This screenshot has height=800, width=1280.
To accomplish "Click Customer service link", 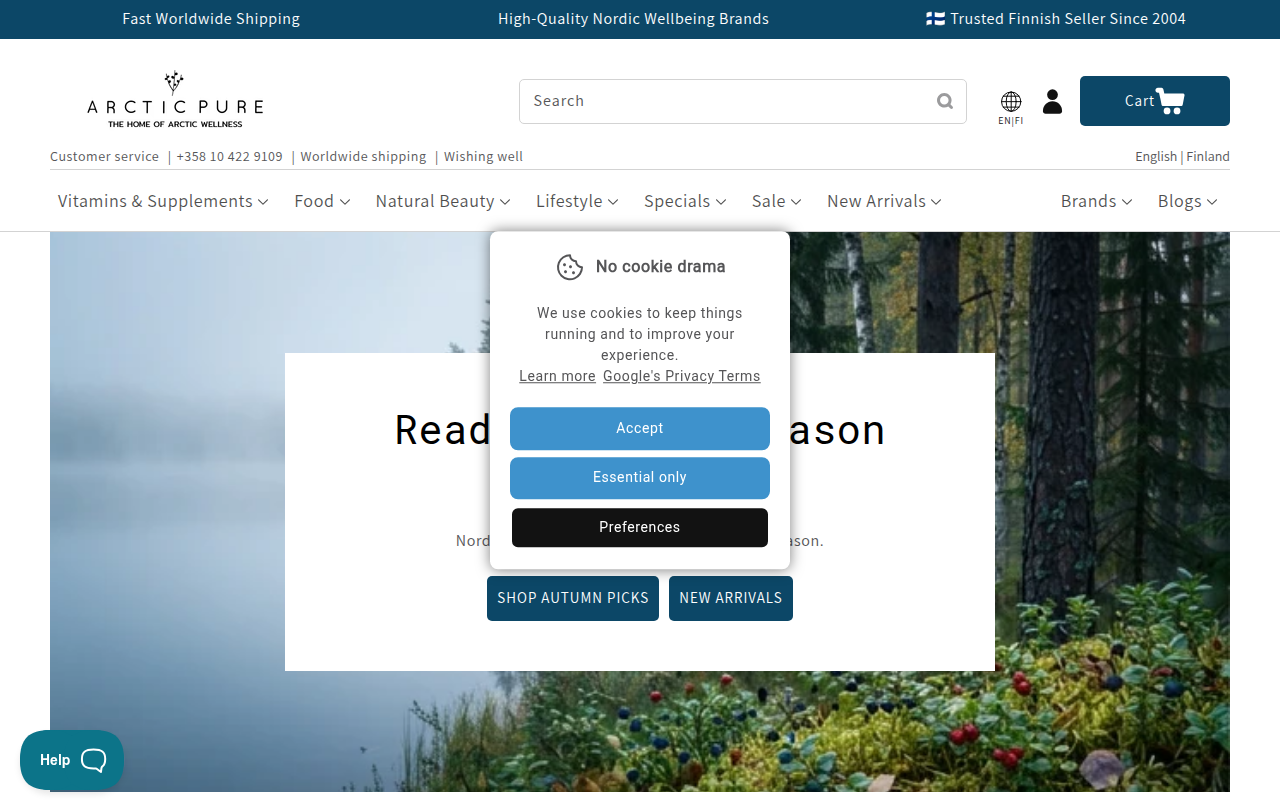I will click(104, 156).
